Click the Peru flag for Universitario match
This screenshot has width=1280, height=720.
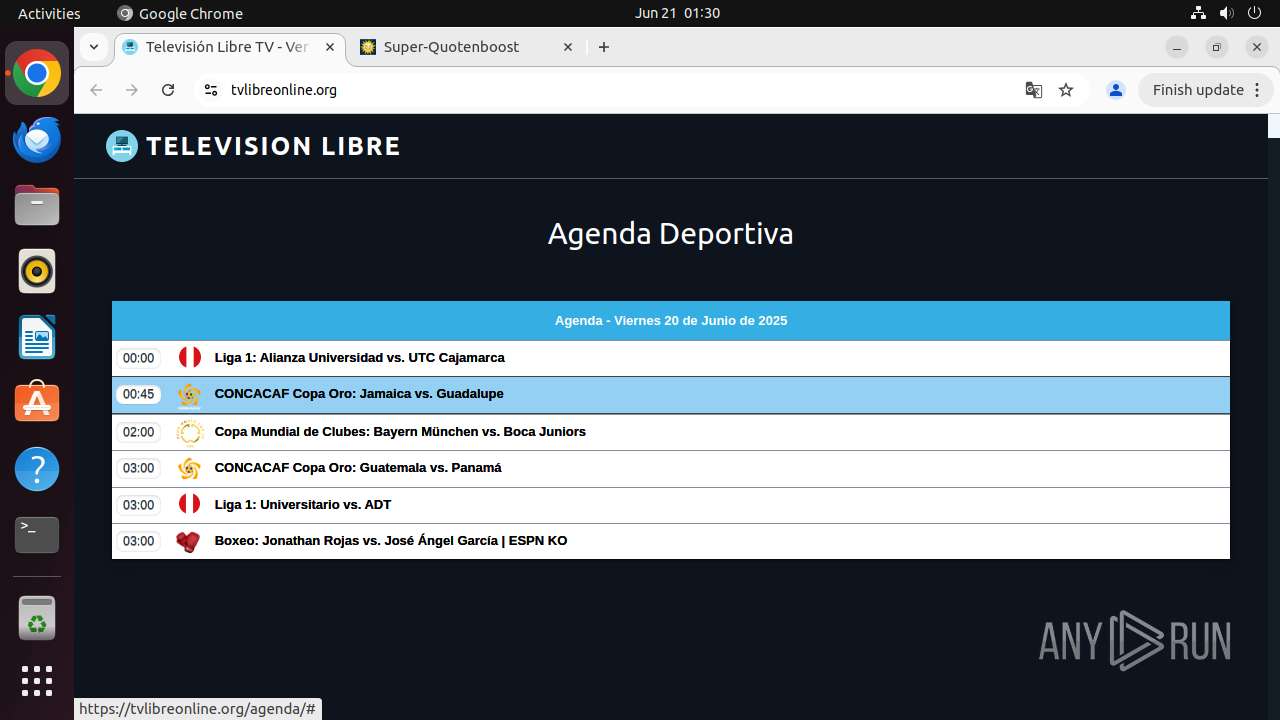(x=189, y=504)
